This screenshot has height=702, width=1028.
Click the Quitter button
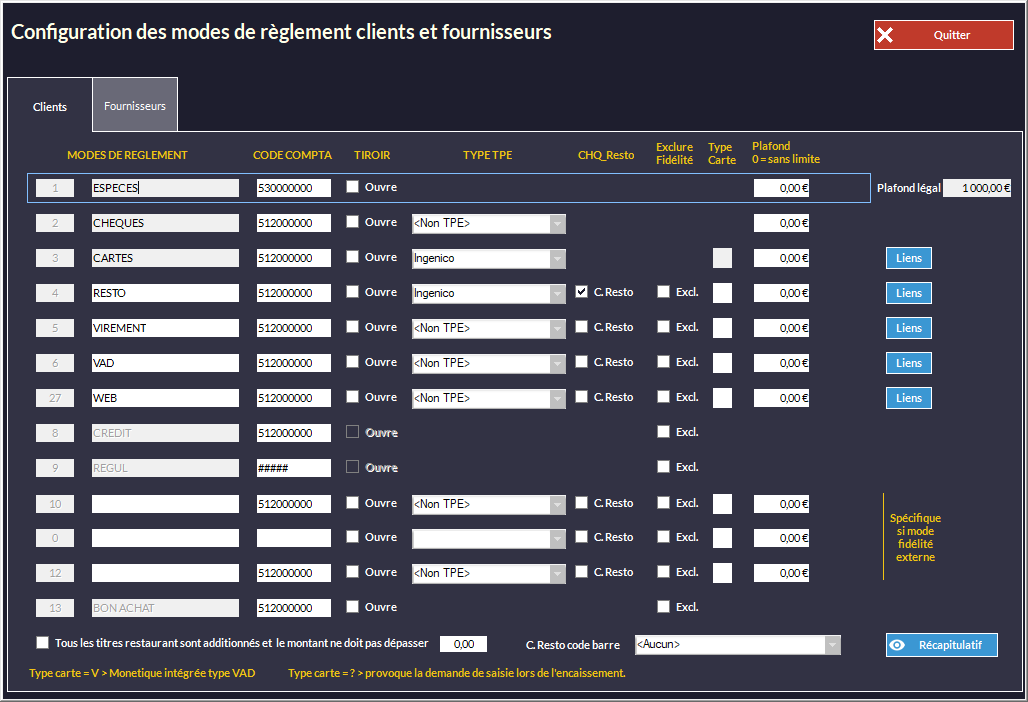(943, 35)
